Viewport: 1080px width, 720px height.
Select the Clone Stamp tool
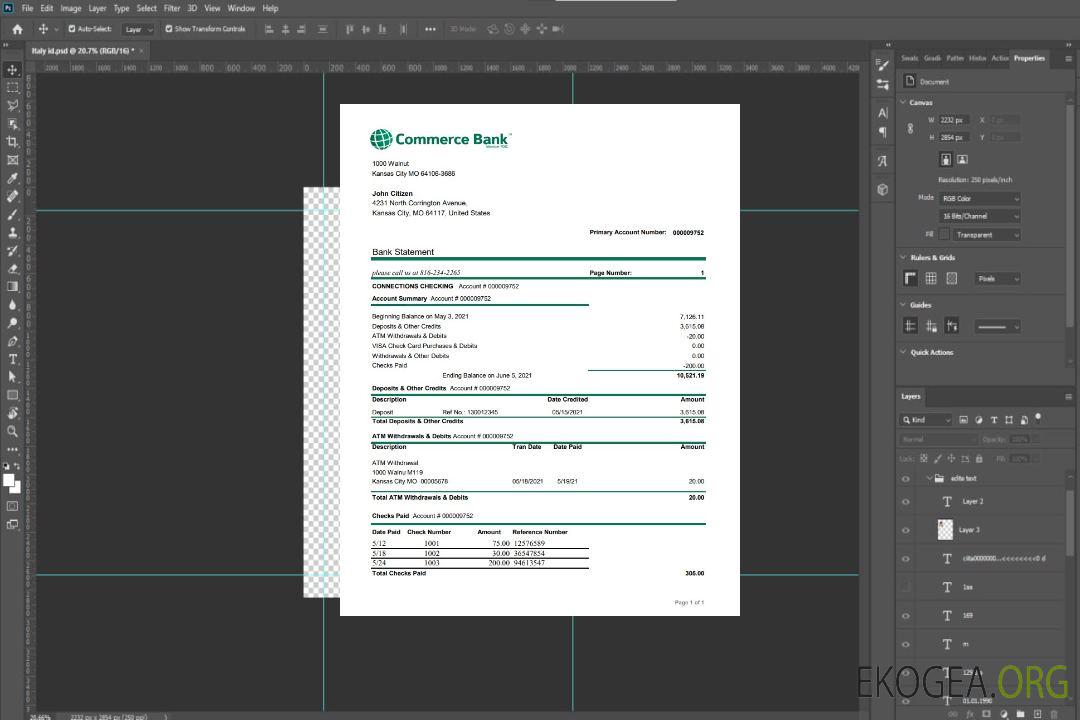coord(12,233)
